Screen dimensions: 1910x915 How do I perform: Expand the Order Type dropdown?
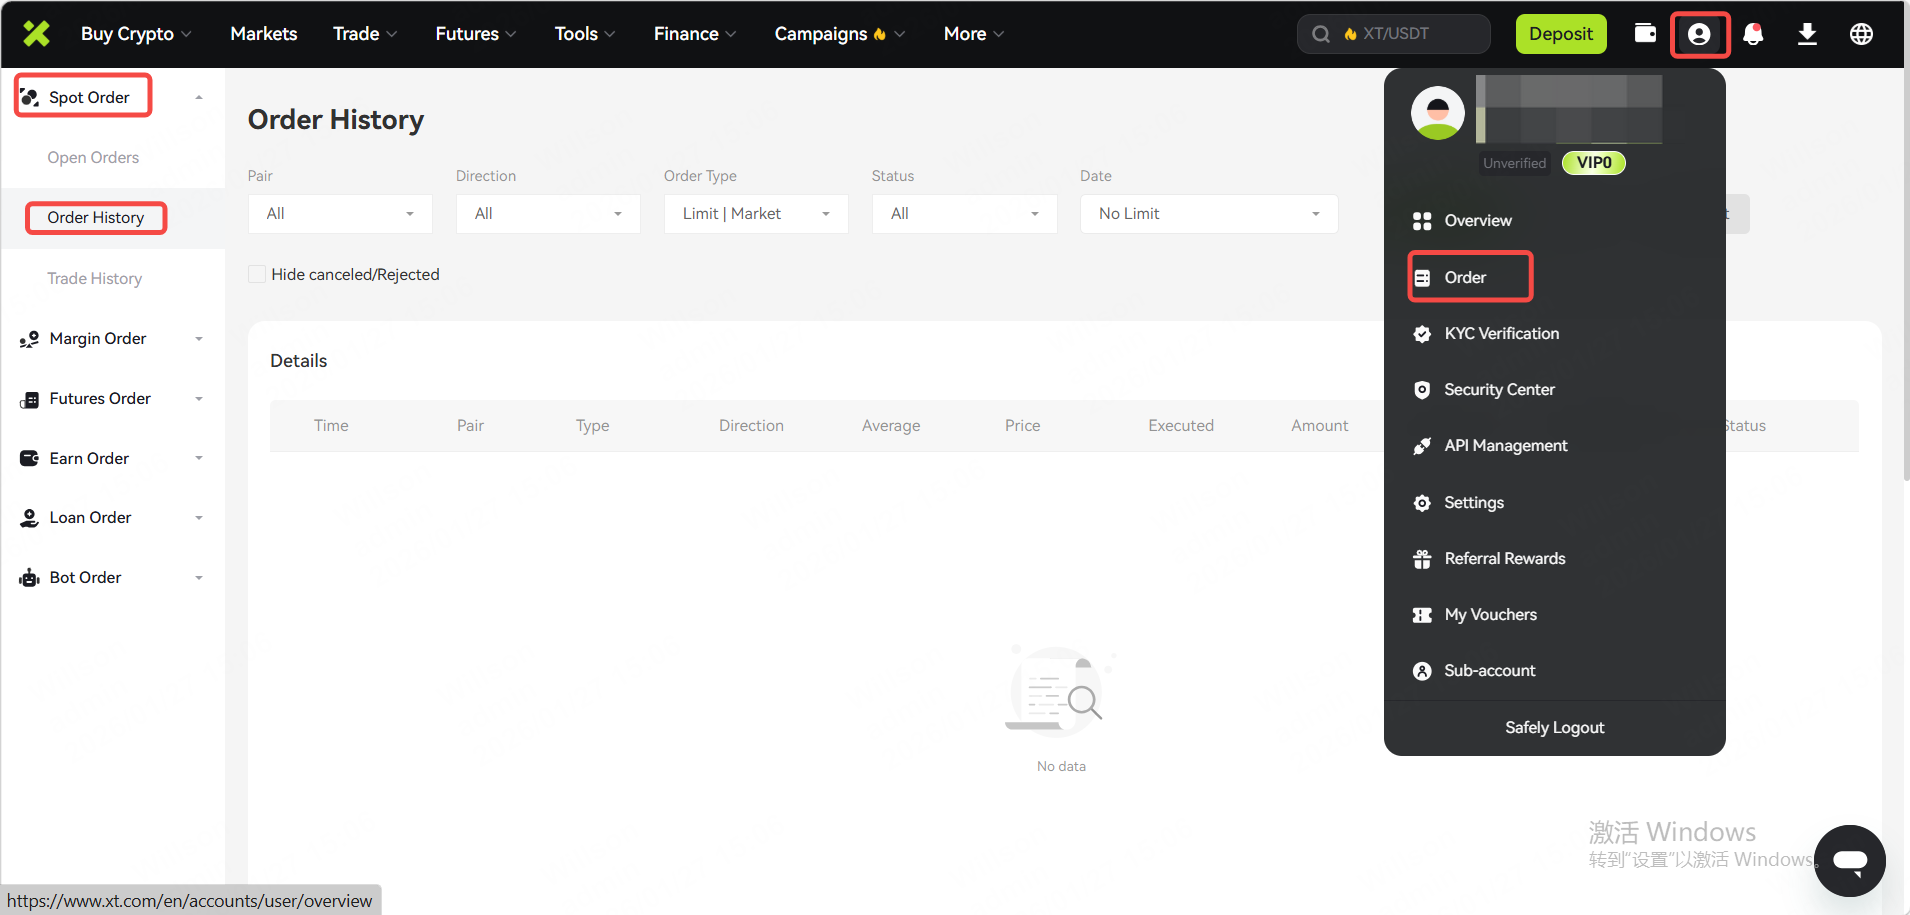(756, 214)
